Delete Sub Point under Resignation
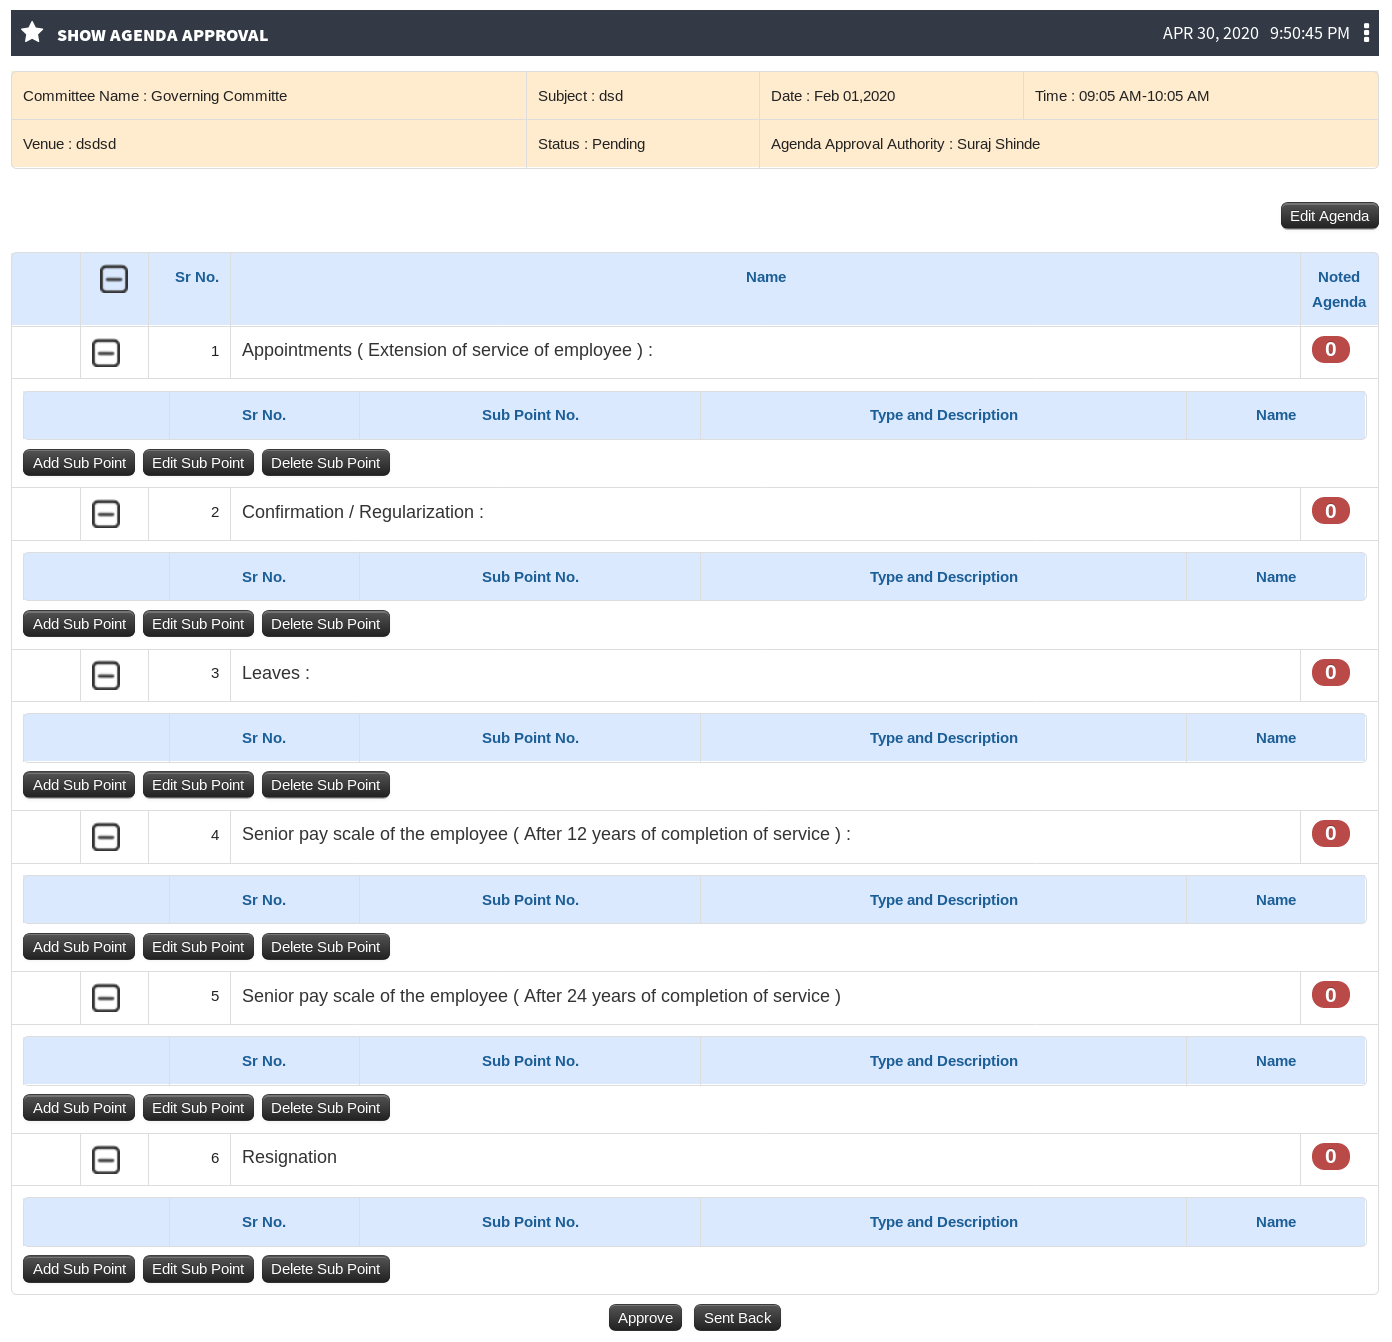1392x1342 pixels. [x=325, y=1269]
